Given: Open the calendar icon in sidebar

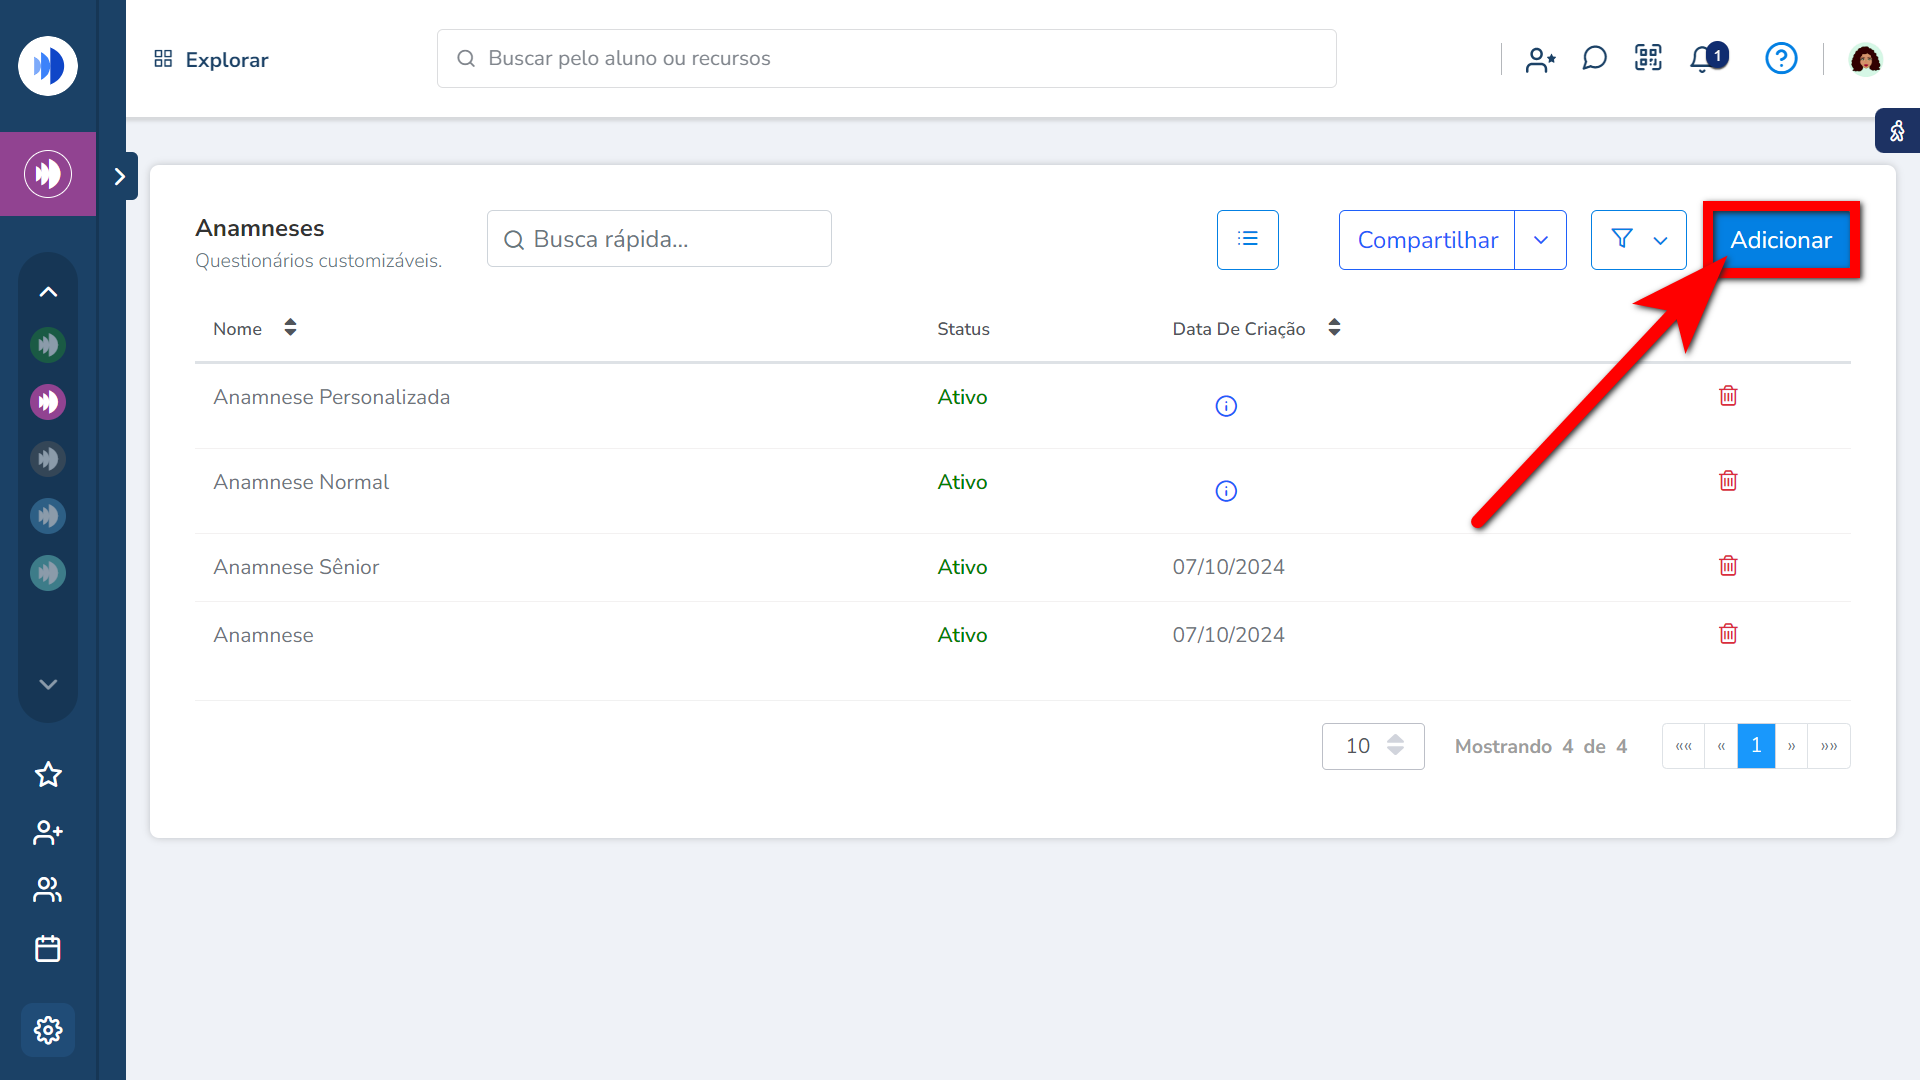Looking at the screenshot, I should (x=48, y=948).
